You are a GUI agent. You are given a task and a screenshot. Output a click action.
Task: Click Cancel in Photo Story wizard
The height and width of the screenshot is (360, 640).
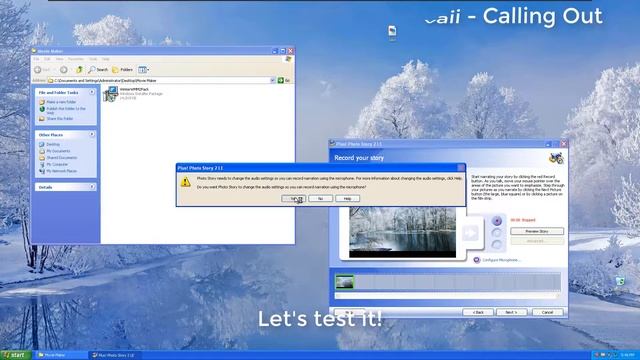[547, 312]
